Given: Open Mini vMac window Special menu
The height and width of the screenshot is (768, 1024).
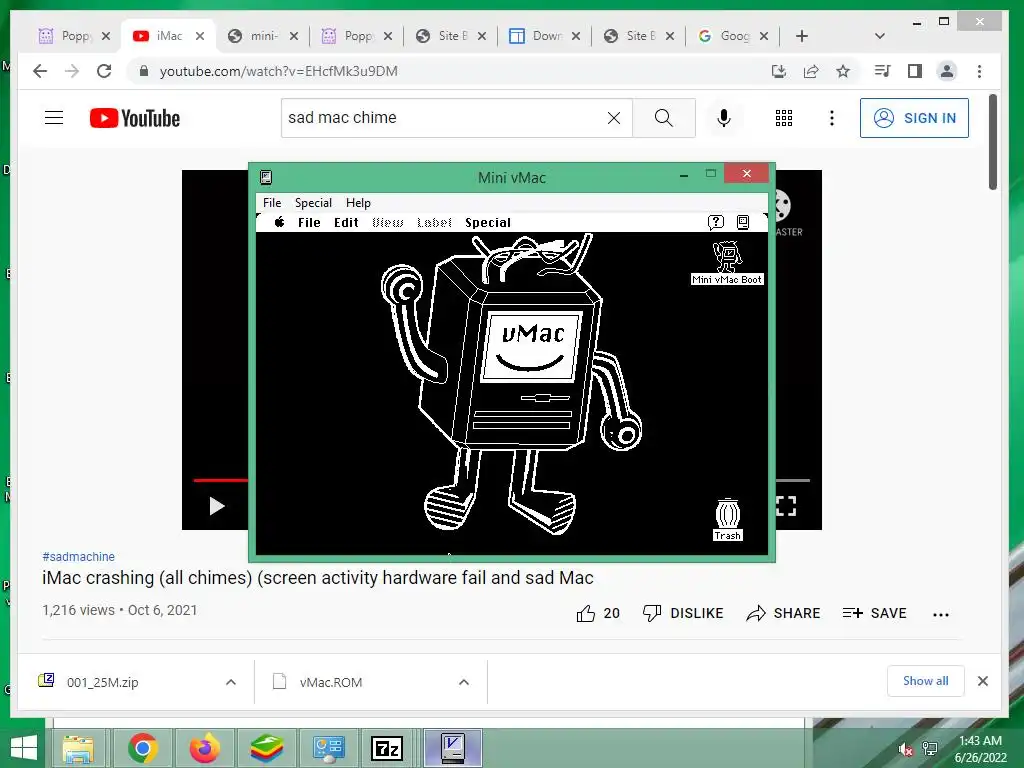Looking at the screenshot, I should click(313, 202).
